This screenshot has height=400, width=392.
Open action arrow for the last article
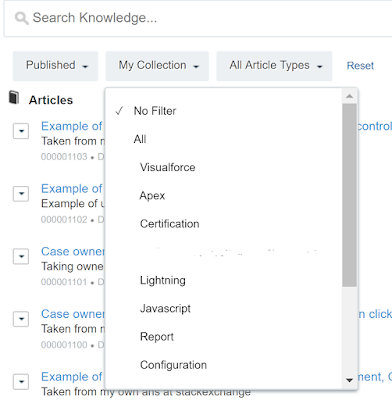tap(21, 381)
